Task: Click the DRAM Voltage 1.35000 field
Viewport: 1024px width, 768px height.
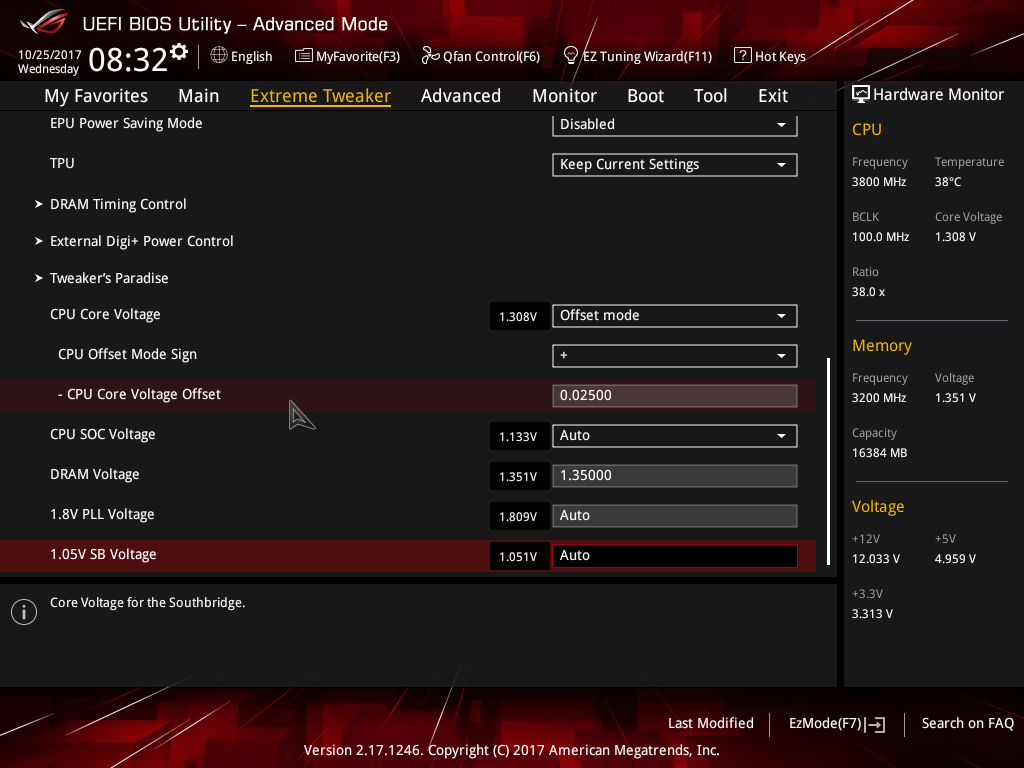Action: point(675,475)
